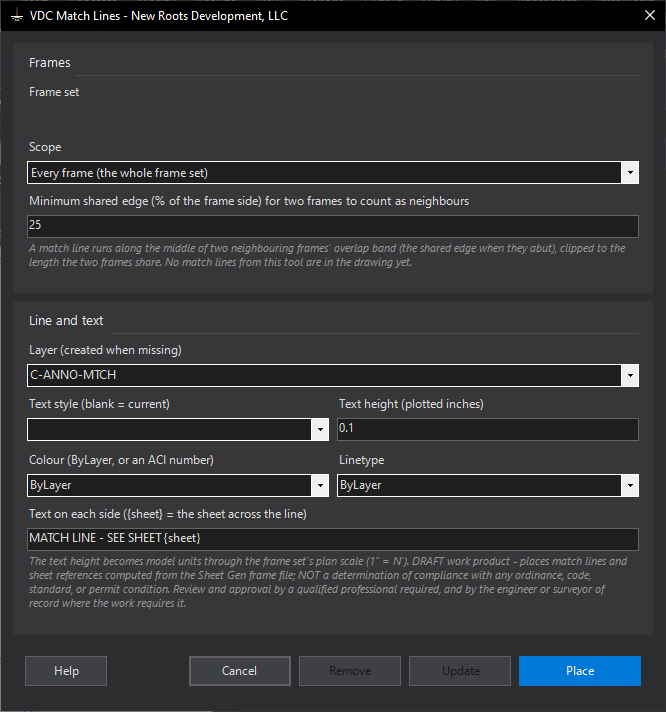Click the Line and text section heading
This screenshot has width=666, height=712.
click(x=66, y=321)
